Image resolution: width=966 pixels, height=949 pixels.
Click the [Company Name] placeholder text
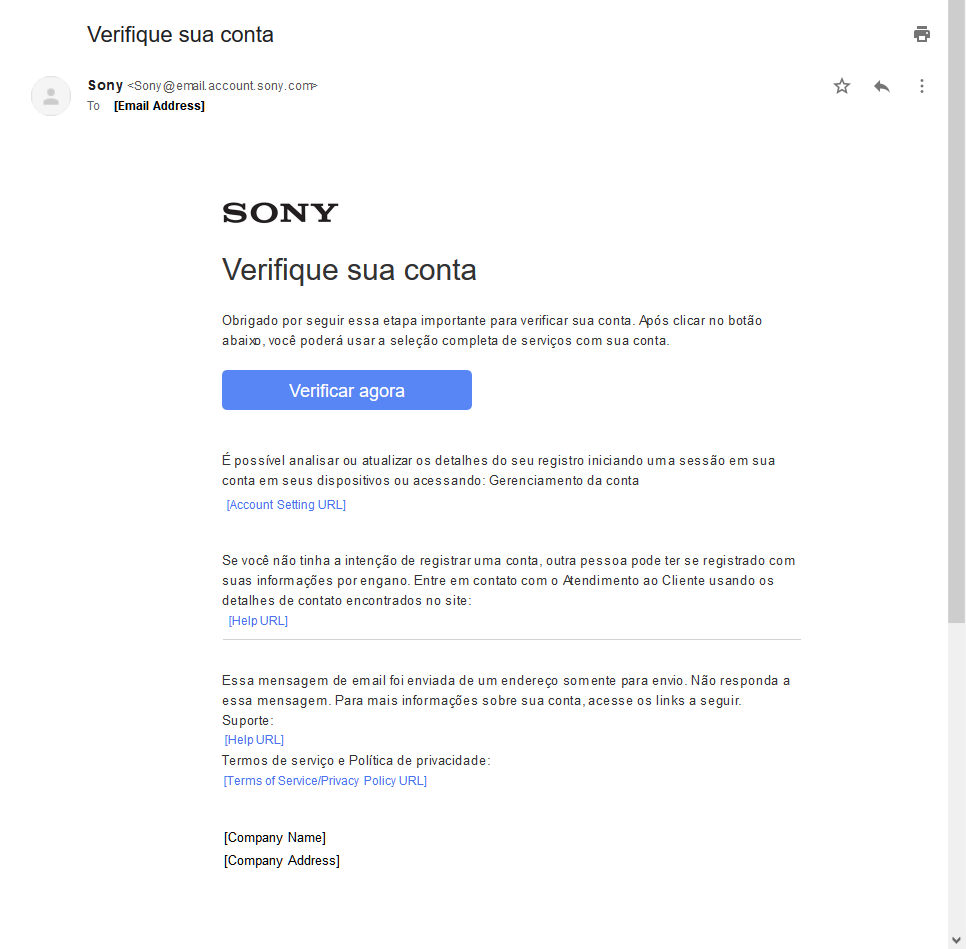275,838
